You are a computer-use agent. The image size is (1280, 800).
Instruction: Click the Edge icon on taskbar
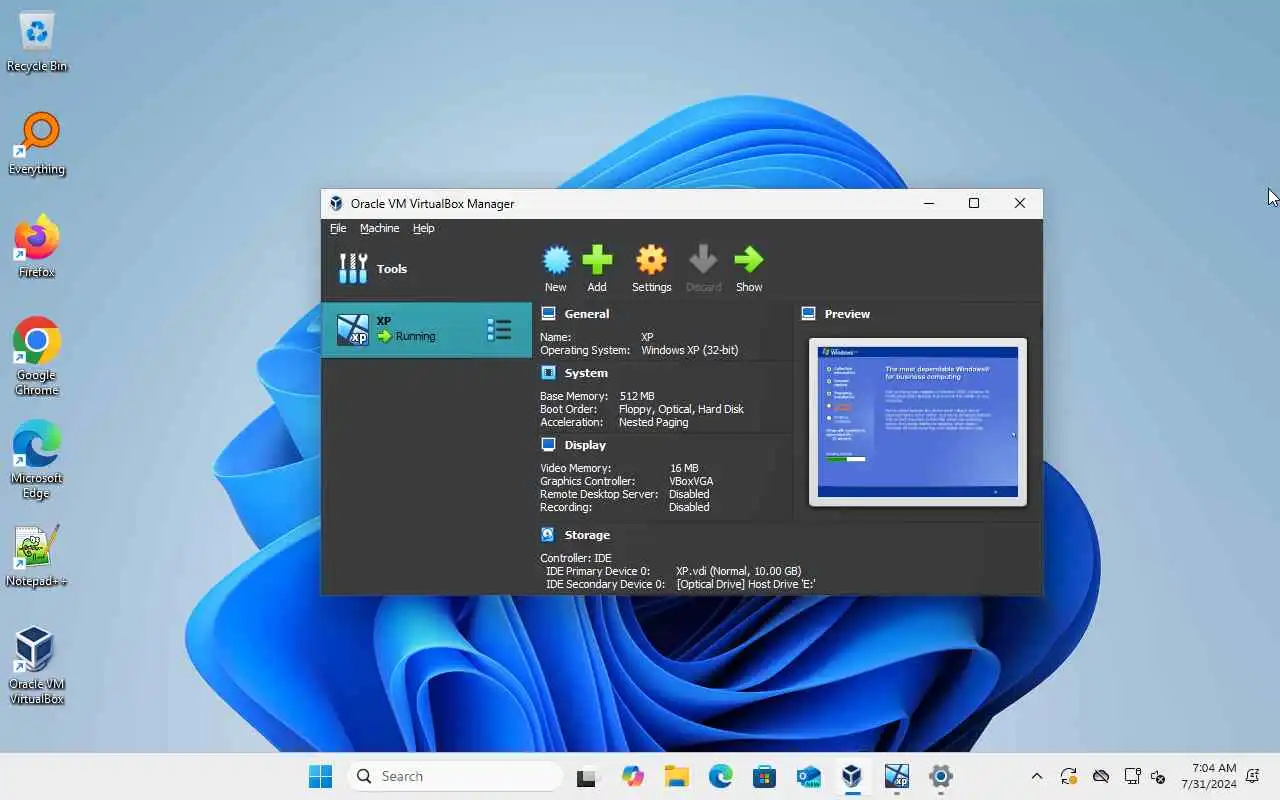click(x=720, y=776)
